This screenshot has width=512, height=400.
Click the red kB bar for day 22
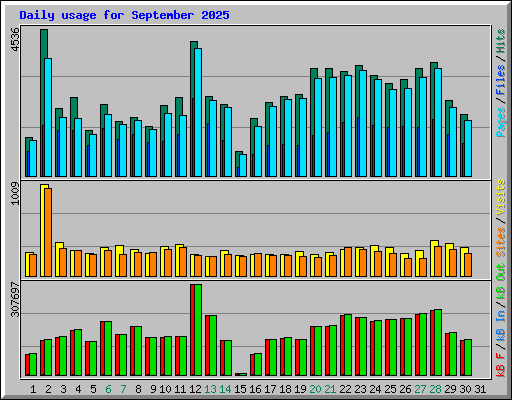click(342, 345)
